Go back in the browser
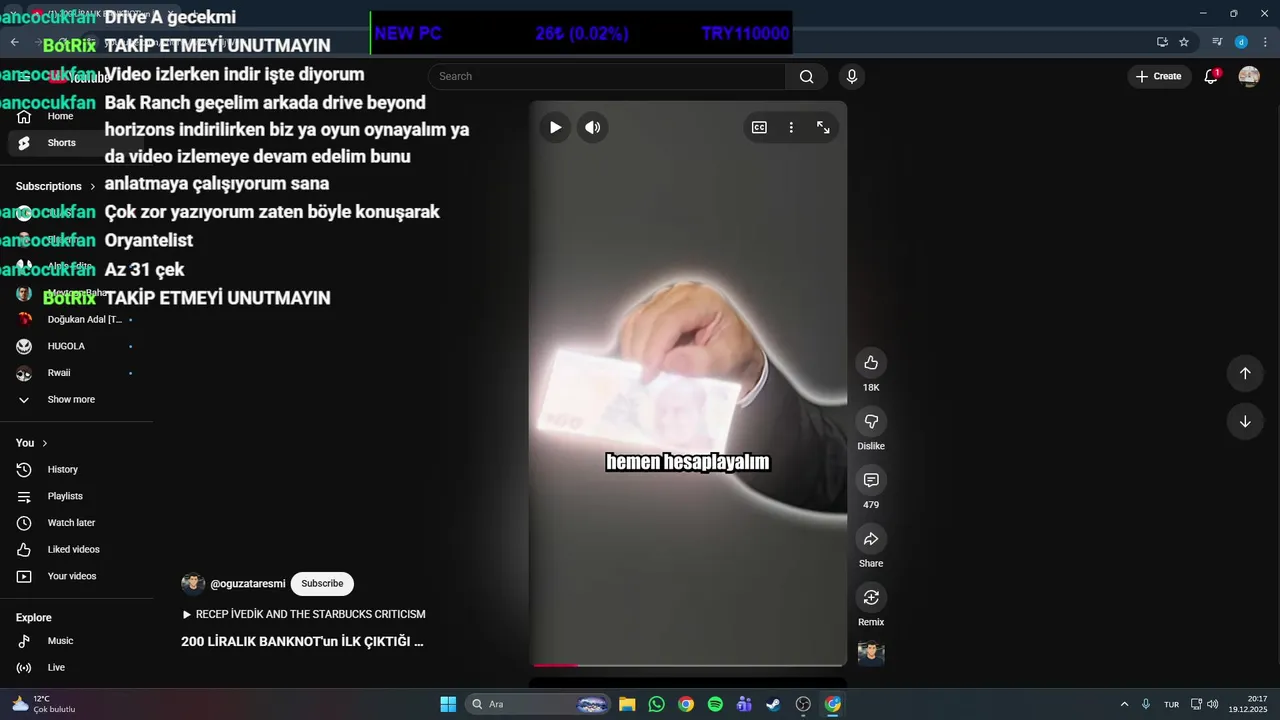This screenshot has width=1280, height=720. (14, 42)
